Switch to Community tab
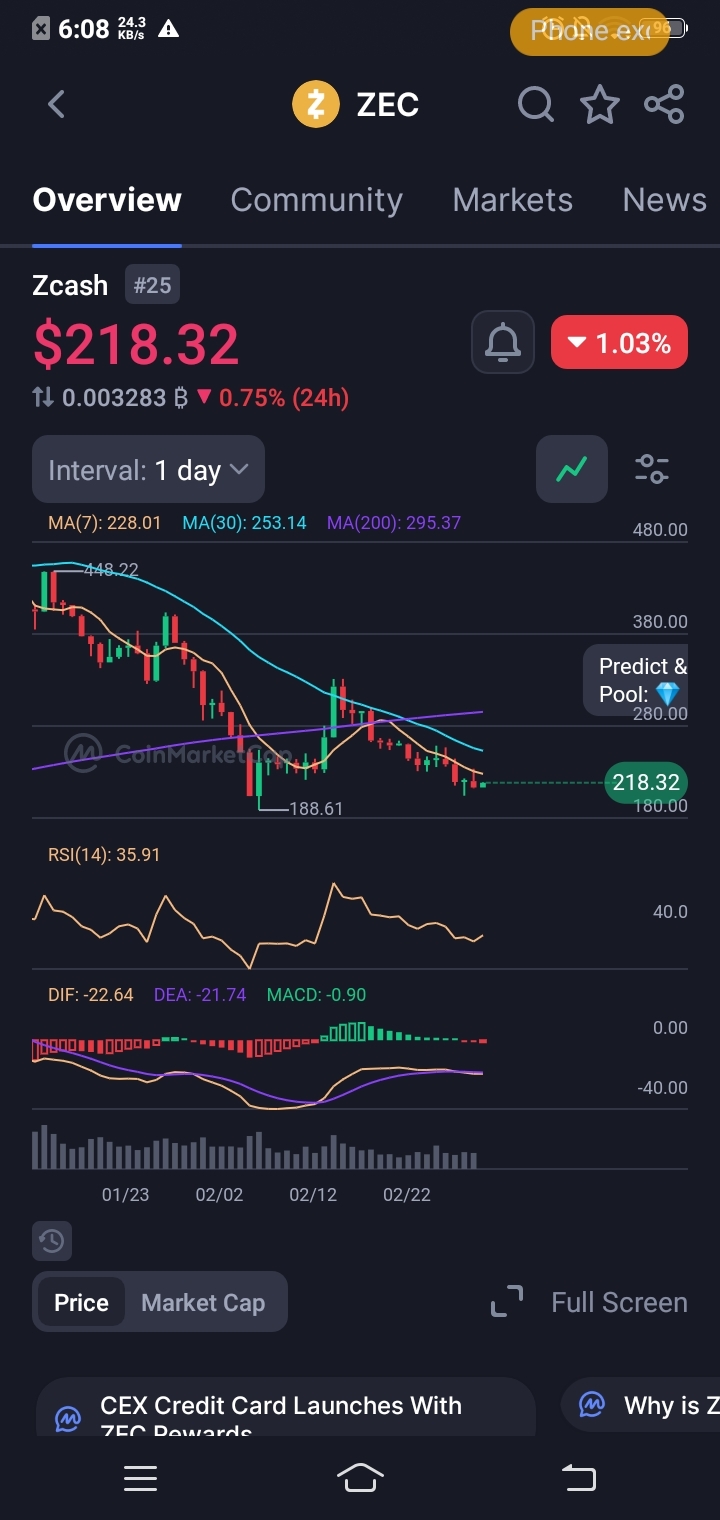 pos(316,200)
